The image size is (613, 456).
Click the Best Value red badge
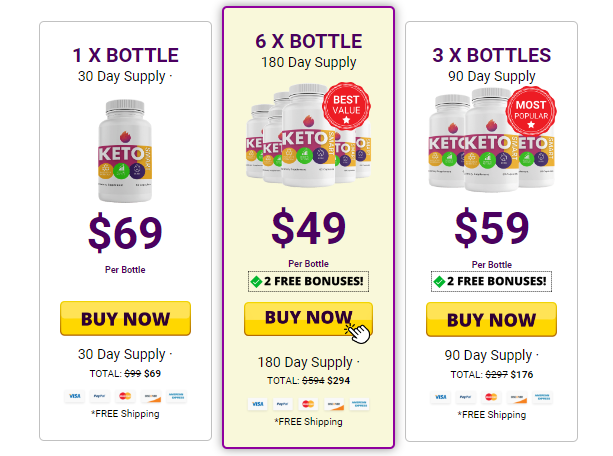coord(346,106)
